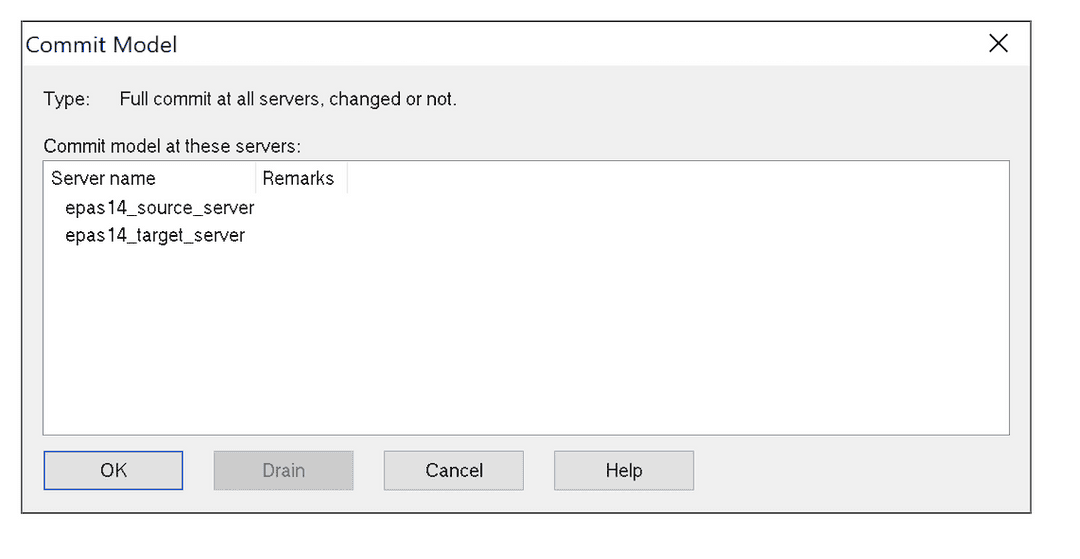Viewport: 1080px width, 559px height.
Task: Click the Drain button
Action: point(283,470)
